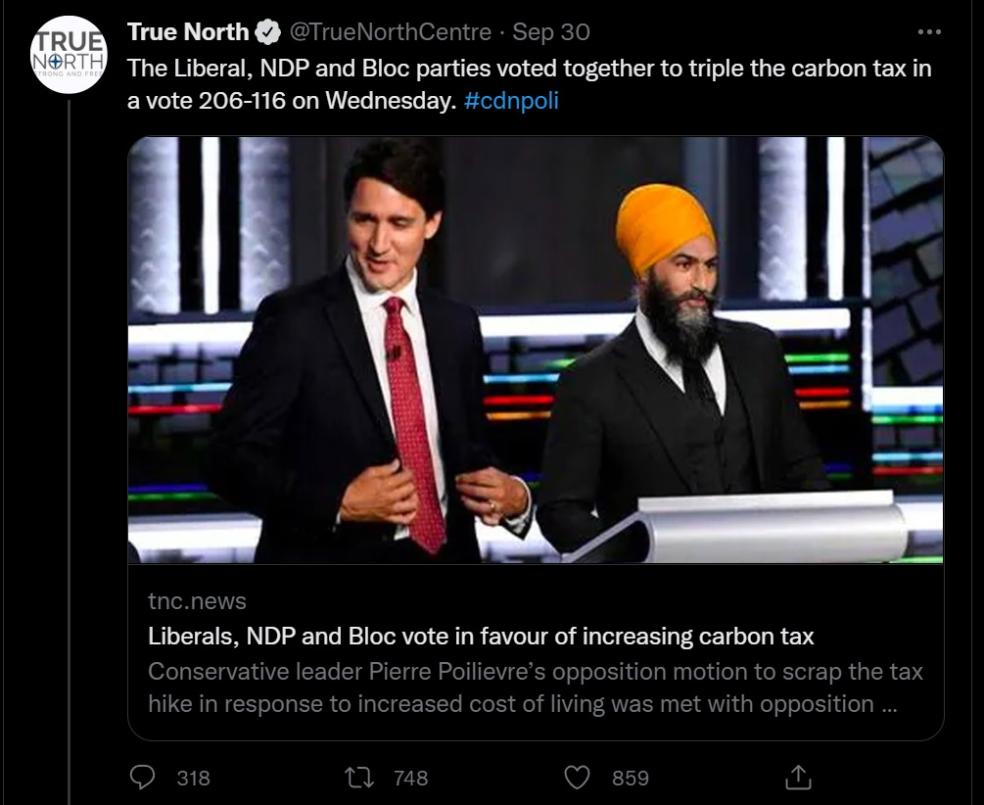
Task: Click the vertical thread line below the avatar
Action: coord(68,450)
